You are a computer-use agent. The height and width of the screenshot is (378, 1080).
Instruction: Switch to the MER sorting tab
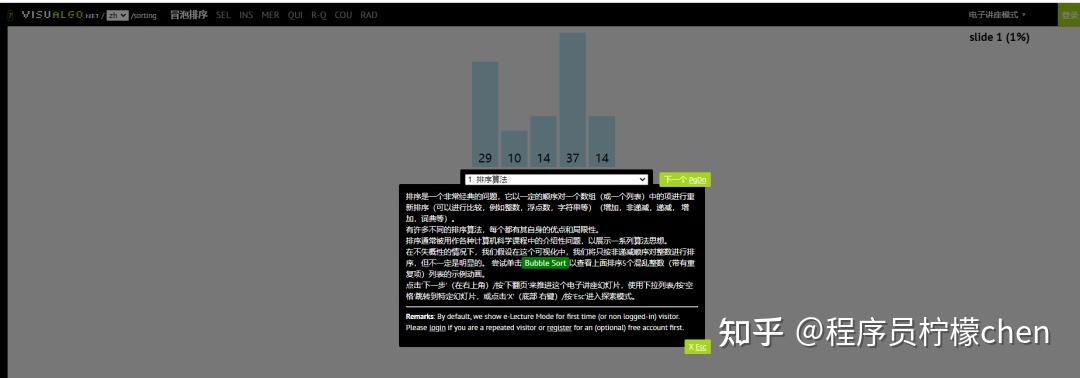click(270, 14)
